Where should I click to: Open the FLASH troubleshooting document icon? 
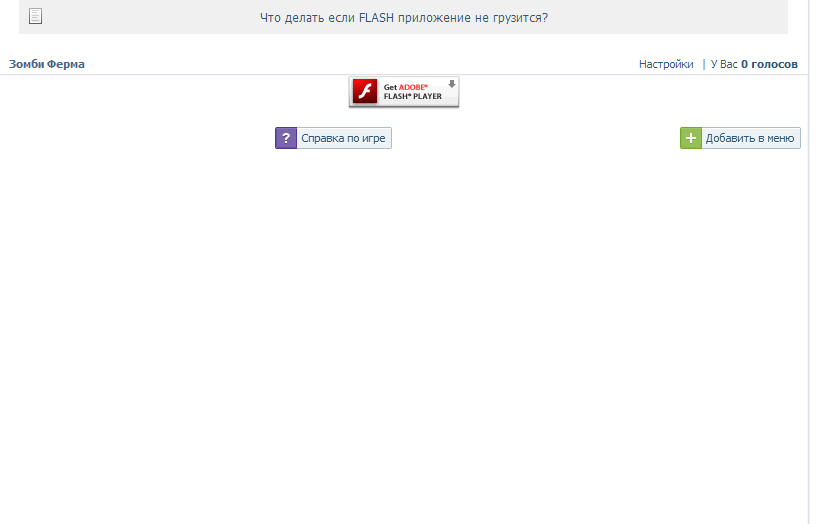36,16
